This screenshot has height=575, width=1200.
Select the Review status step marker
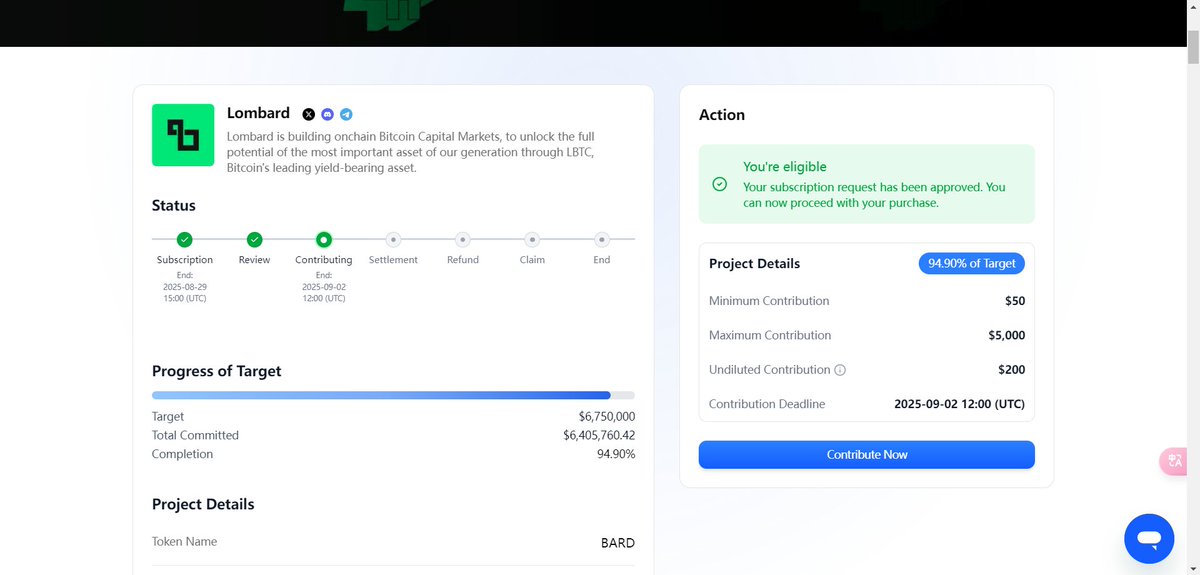point(255,239)
